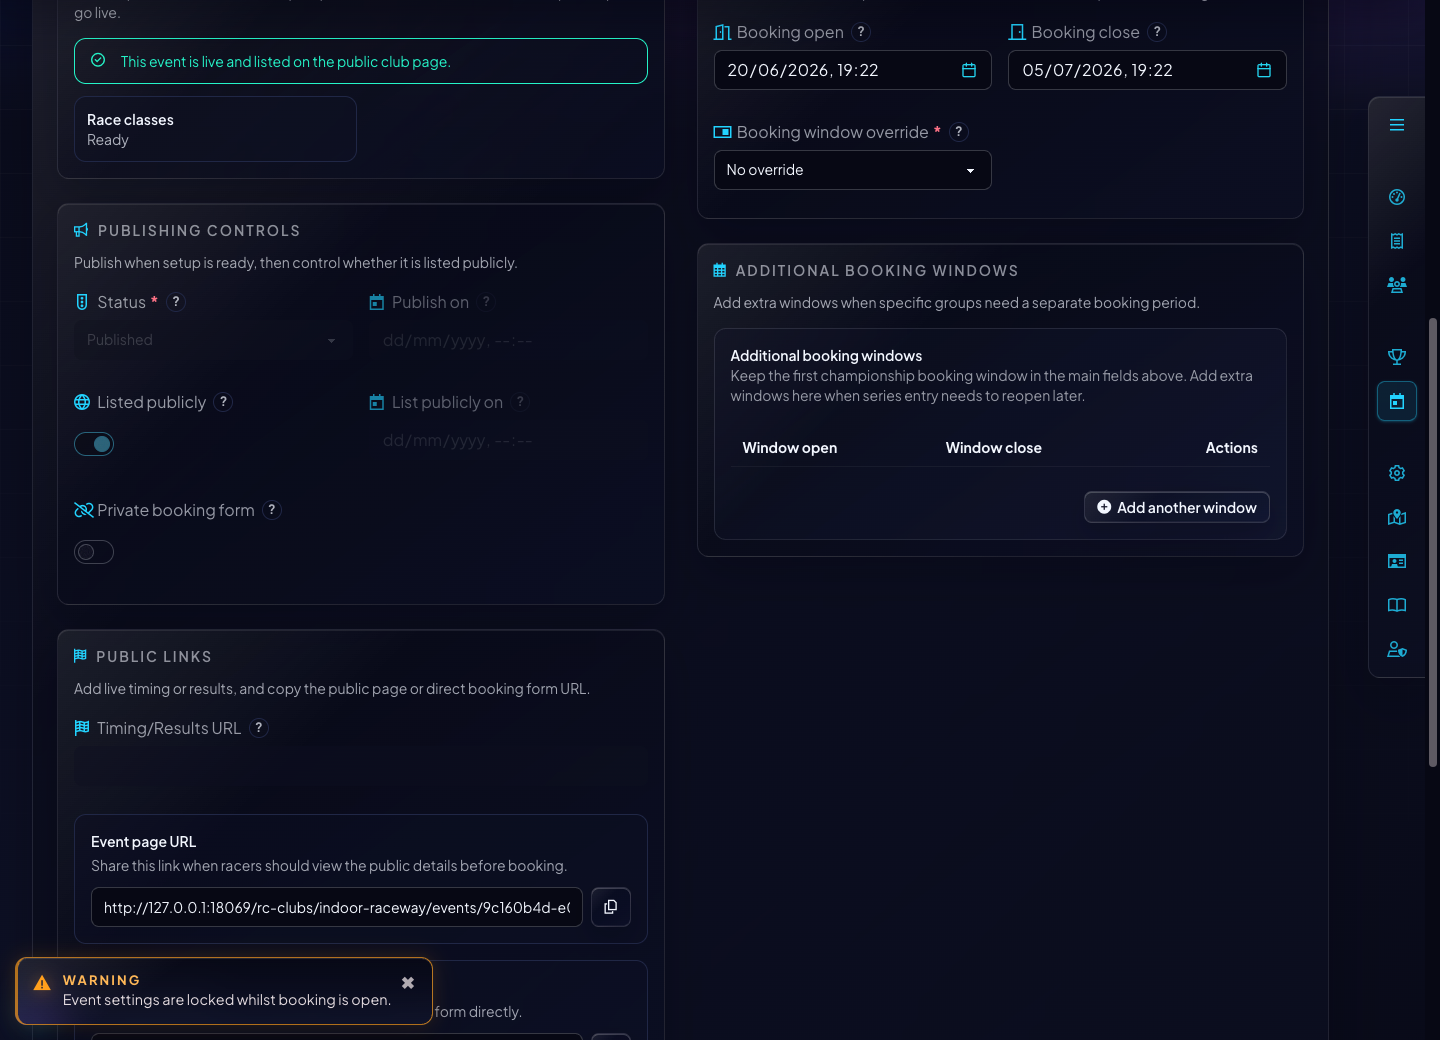Open the ID card icon in sidebar
Image resolution: width=1440 pixels, height=1040 pixels.
point(1397,561)
